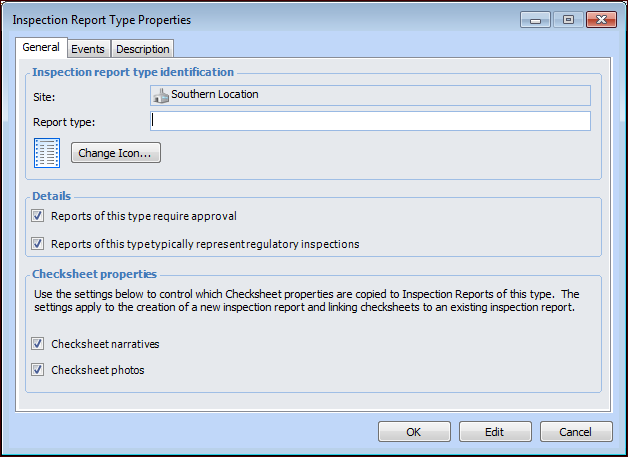Screen dimensions: 628x457
Task: Toggle the Checksheet photos checkbox
Action: [38, 370]
